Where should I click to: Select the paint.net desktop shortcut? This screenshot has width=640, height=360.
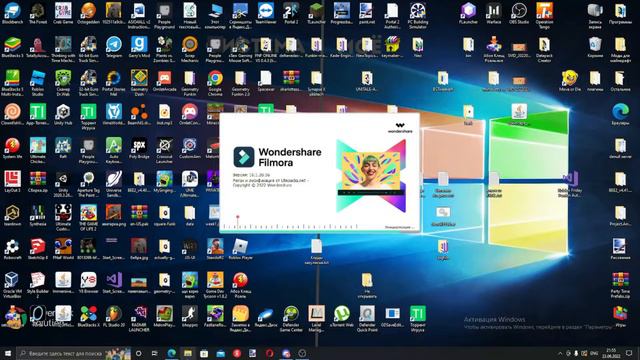(x=366, y=13)
